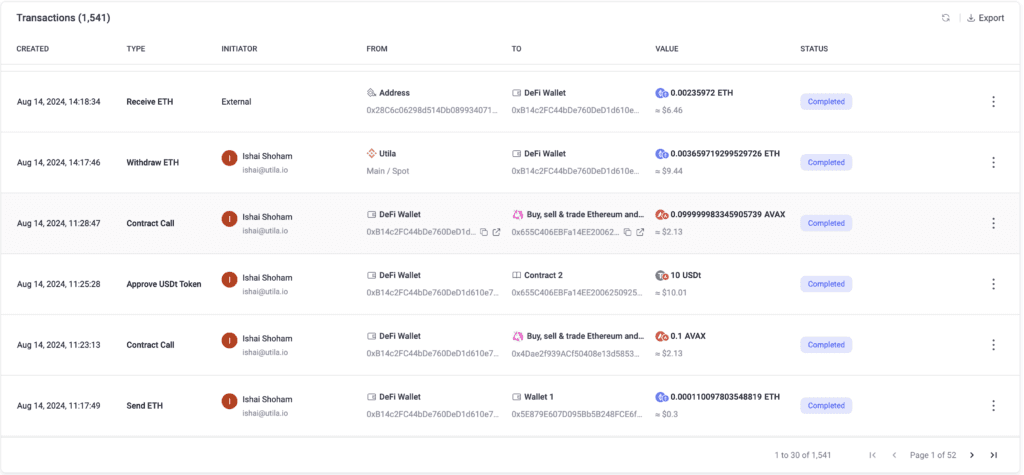Jump to the first page of transactions

click(x=872, y=455)
